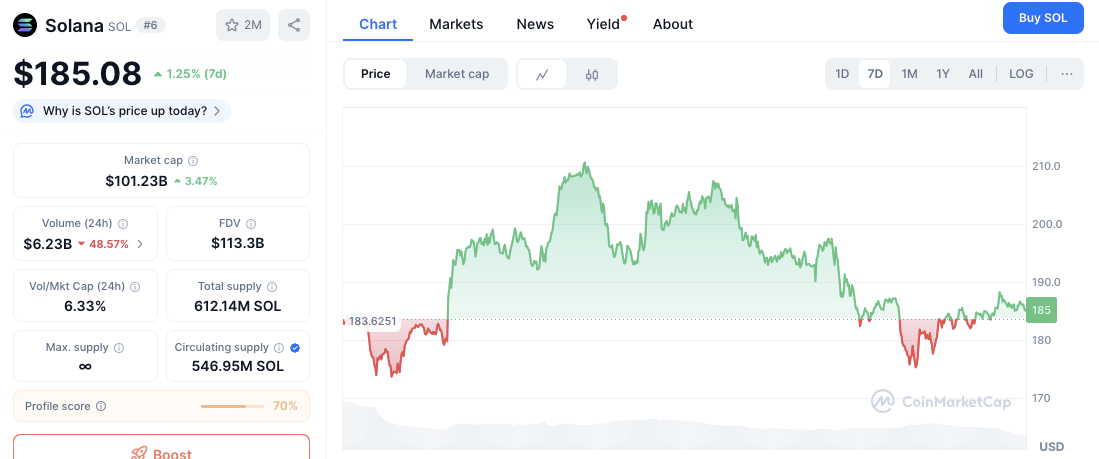The image size is (1099, 459).
Task: Open the chart more options ellipsis menu
Action: 1066,74
